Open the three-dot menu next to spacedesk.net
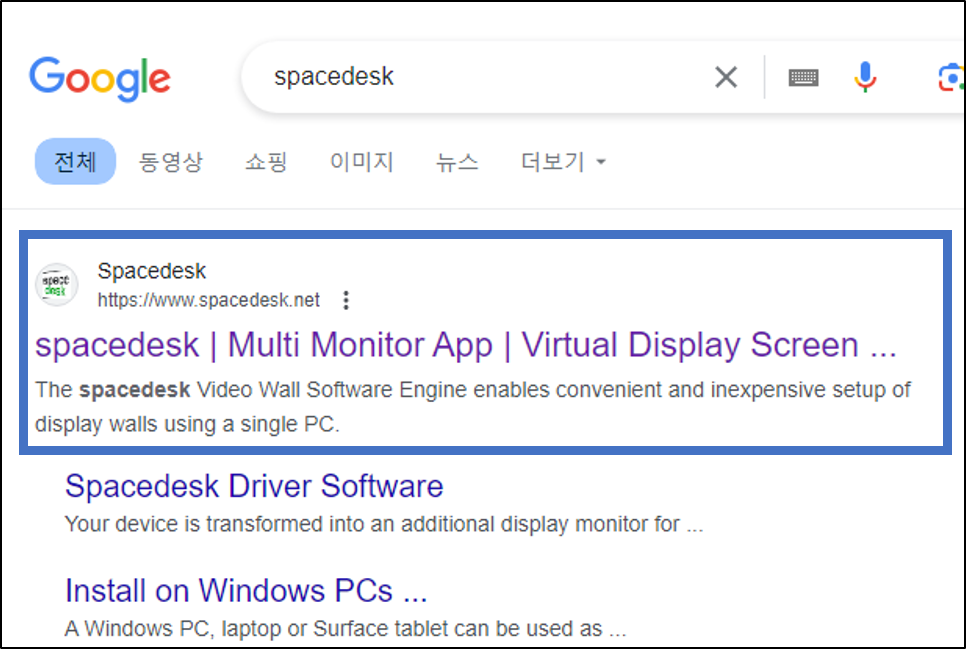The image size is (966, 649). [x=345, y=299]
